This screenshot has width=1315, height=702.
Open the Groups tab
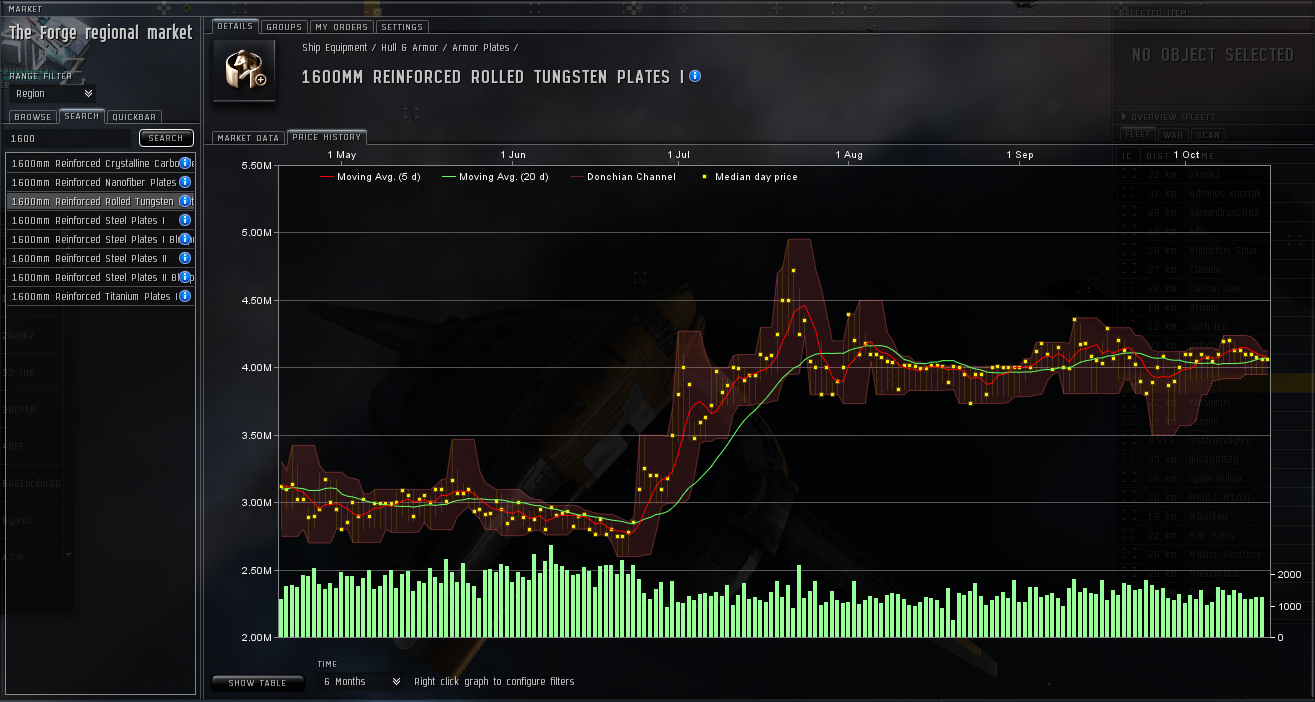coord(283,27)
